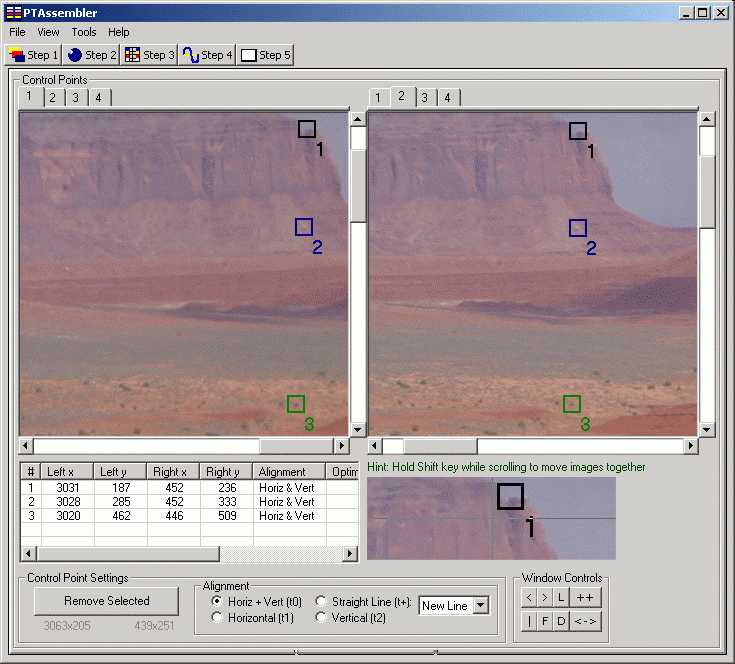Click the 'L' window control button

561,597
